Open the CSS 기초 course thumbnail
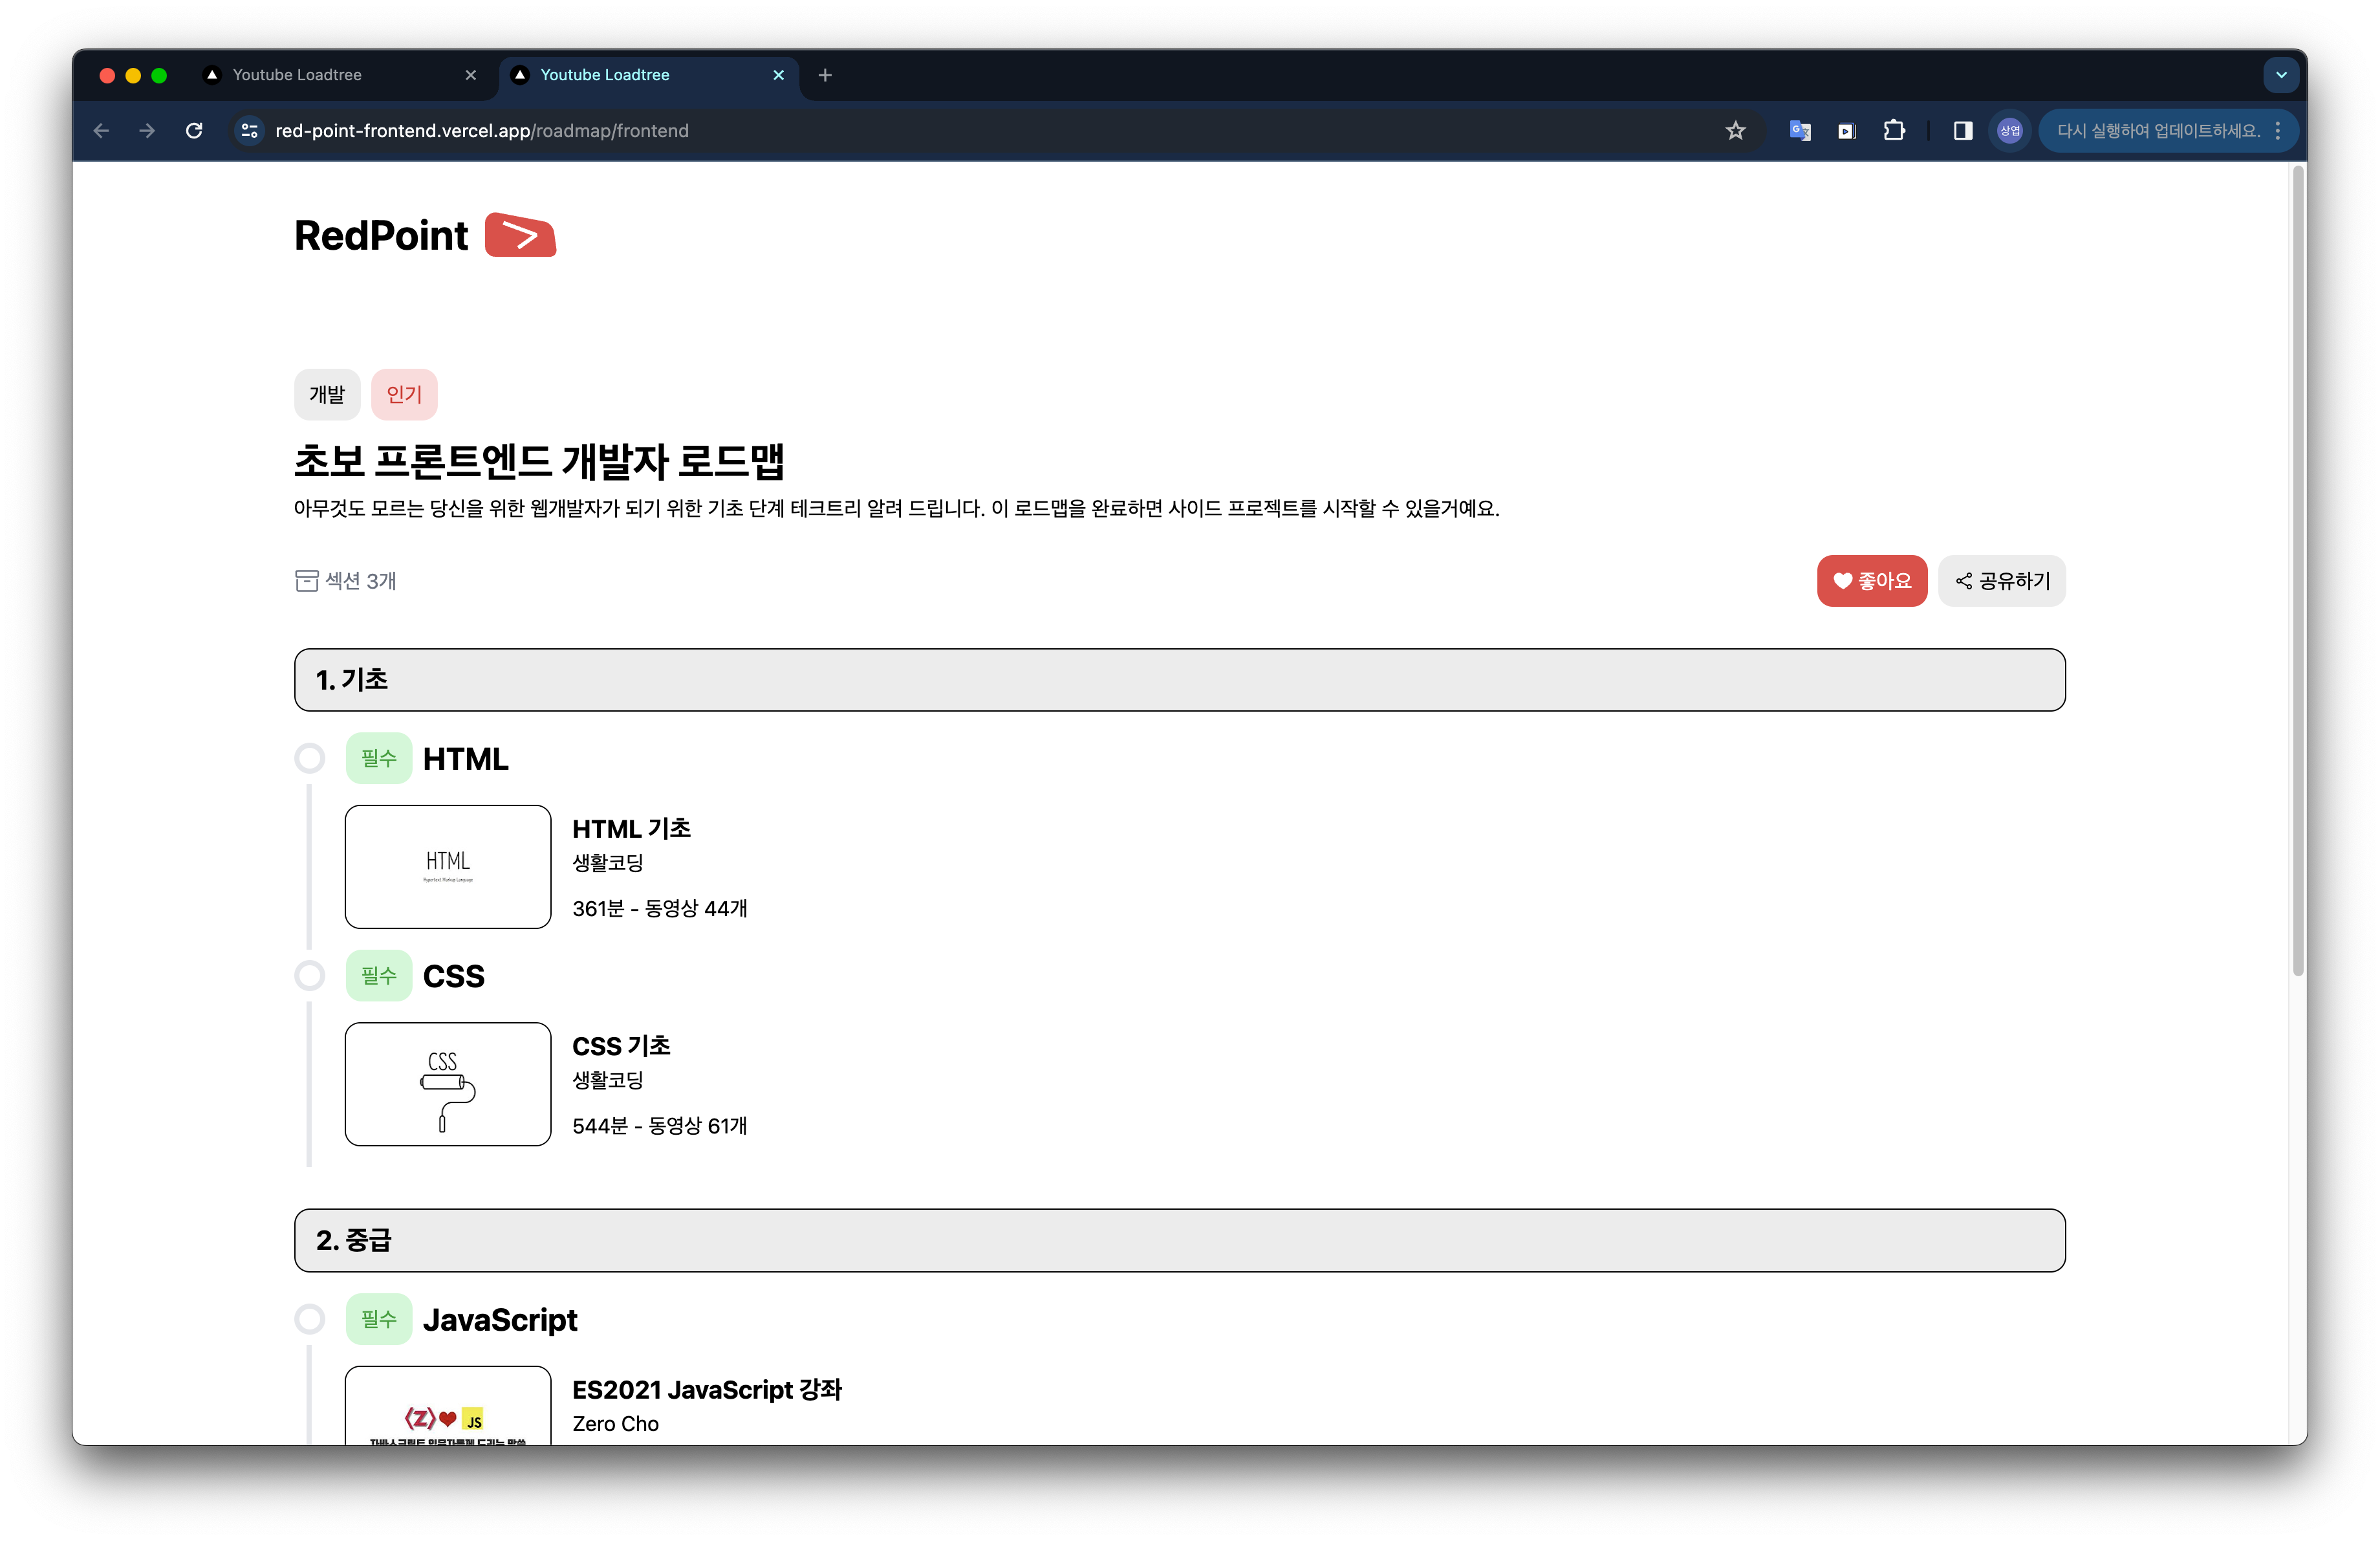The height and width of the screenshot is (1541, 2380). point(448,1084)
